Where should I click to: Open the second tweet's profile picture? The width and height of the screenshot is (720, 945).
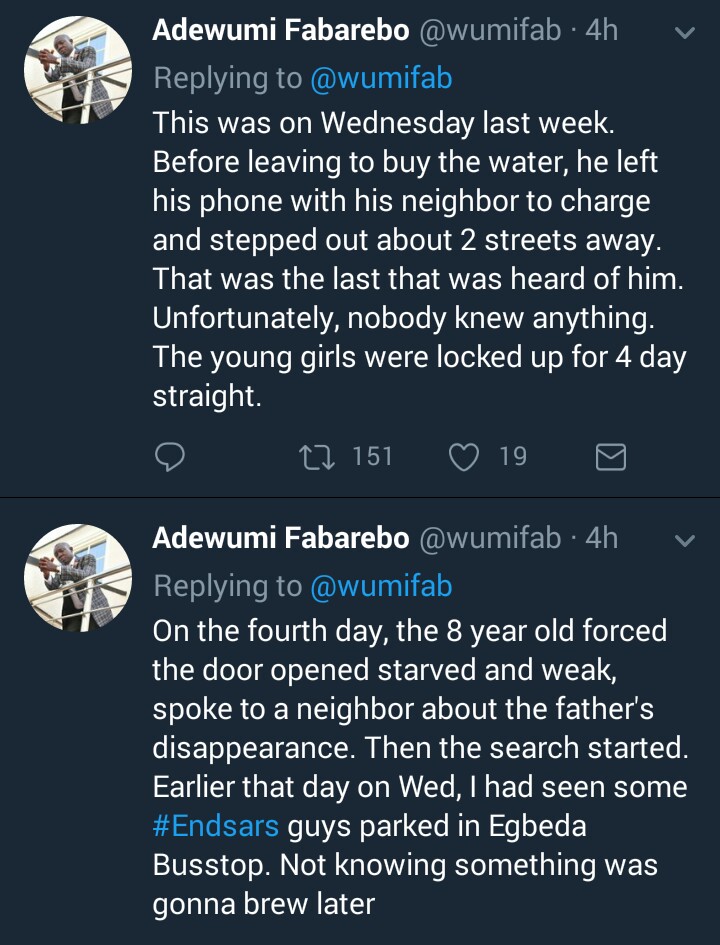(x=78, y=578)
